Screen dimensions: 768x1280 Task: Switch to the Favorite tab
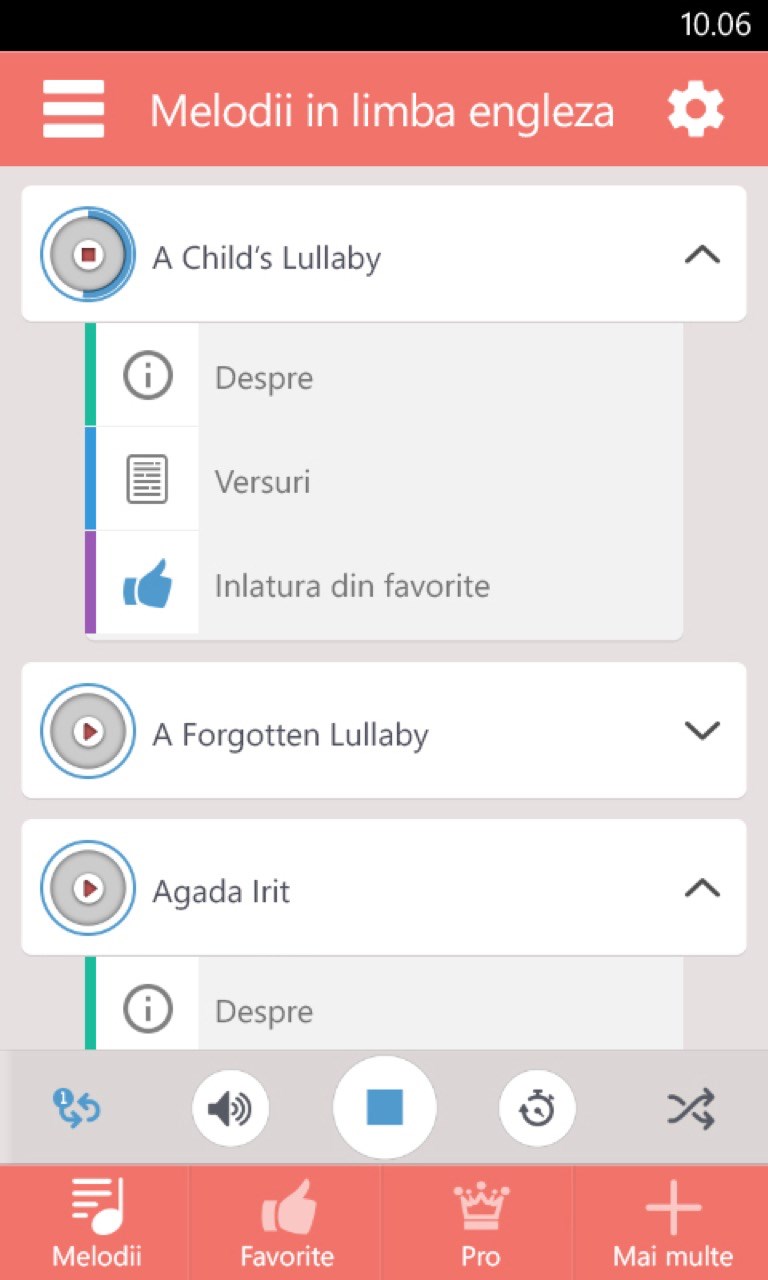[x=287, y=1222]
